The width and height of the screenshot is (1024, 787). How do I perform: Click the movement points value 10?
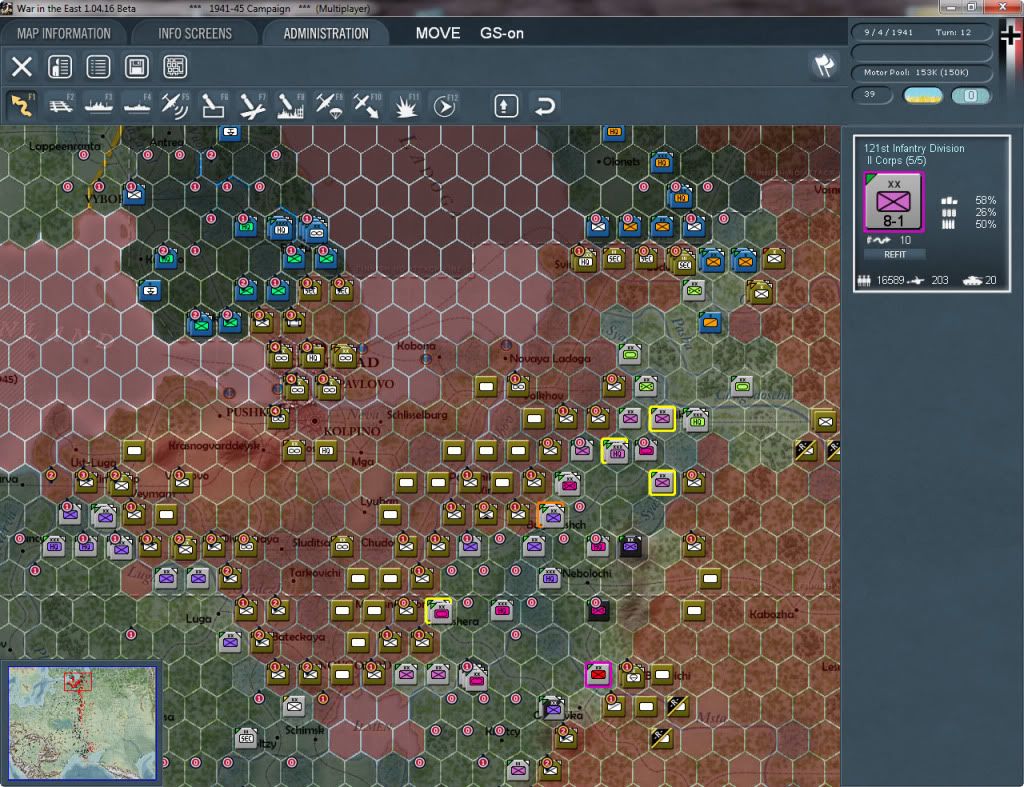(x=905, y=240)
